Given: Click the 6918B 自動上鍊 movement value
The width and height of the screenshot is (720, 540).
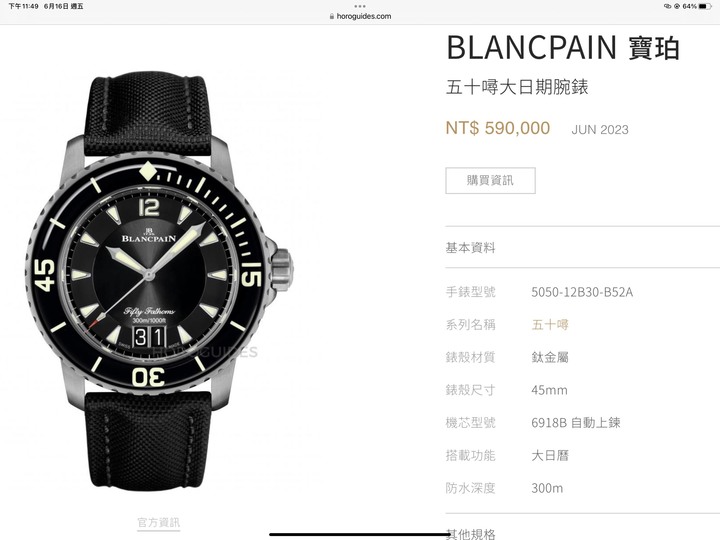Looking at the screenshot, I should coord(576,422).
